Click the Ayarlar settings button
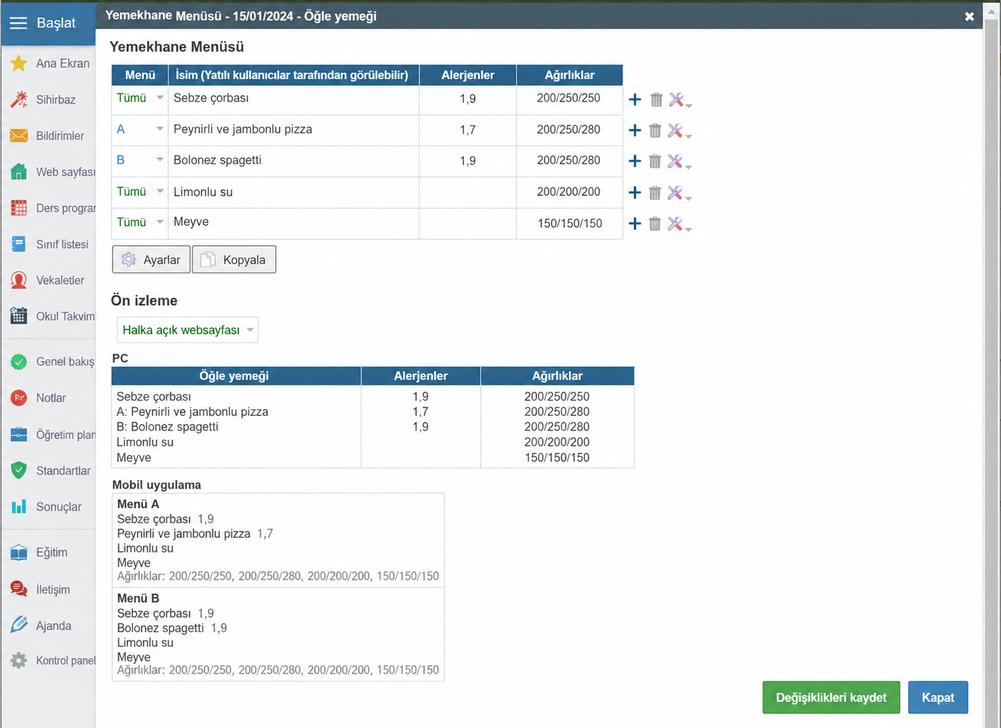The image size is (1001, 728). pyautogui.click(x=151, y=260)
